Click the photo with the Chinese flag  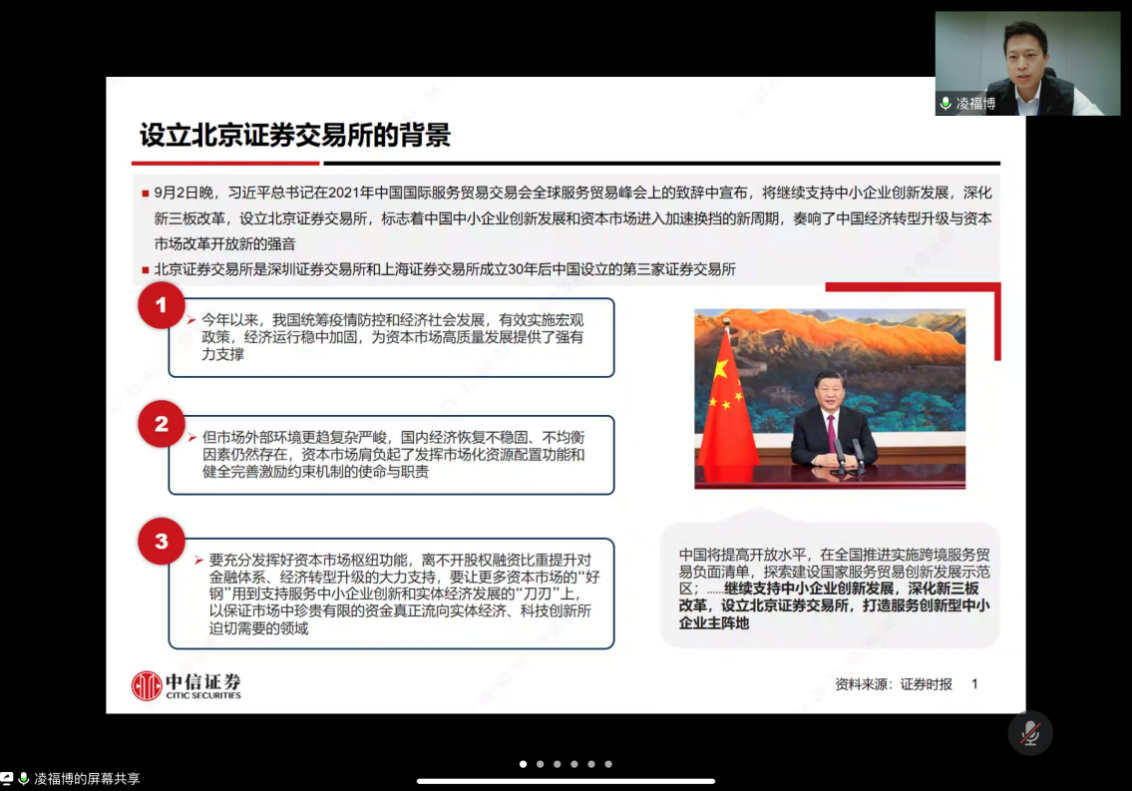coord(830,398)
